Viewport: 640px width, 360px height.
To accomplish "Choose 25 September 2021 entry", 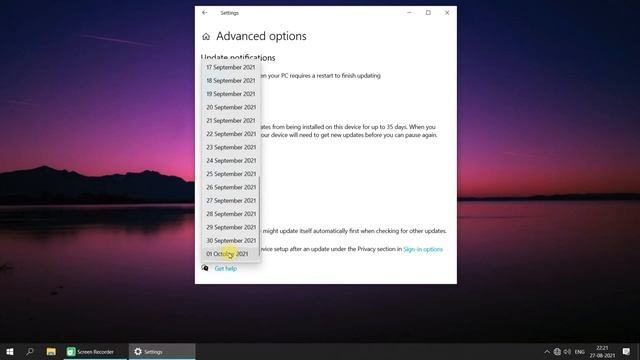I will 231,174.
